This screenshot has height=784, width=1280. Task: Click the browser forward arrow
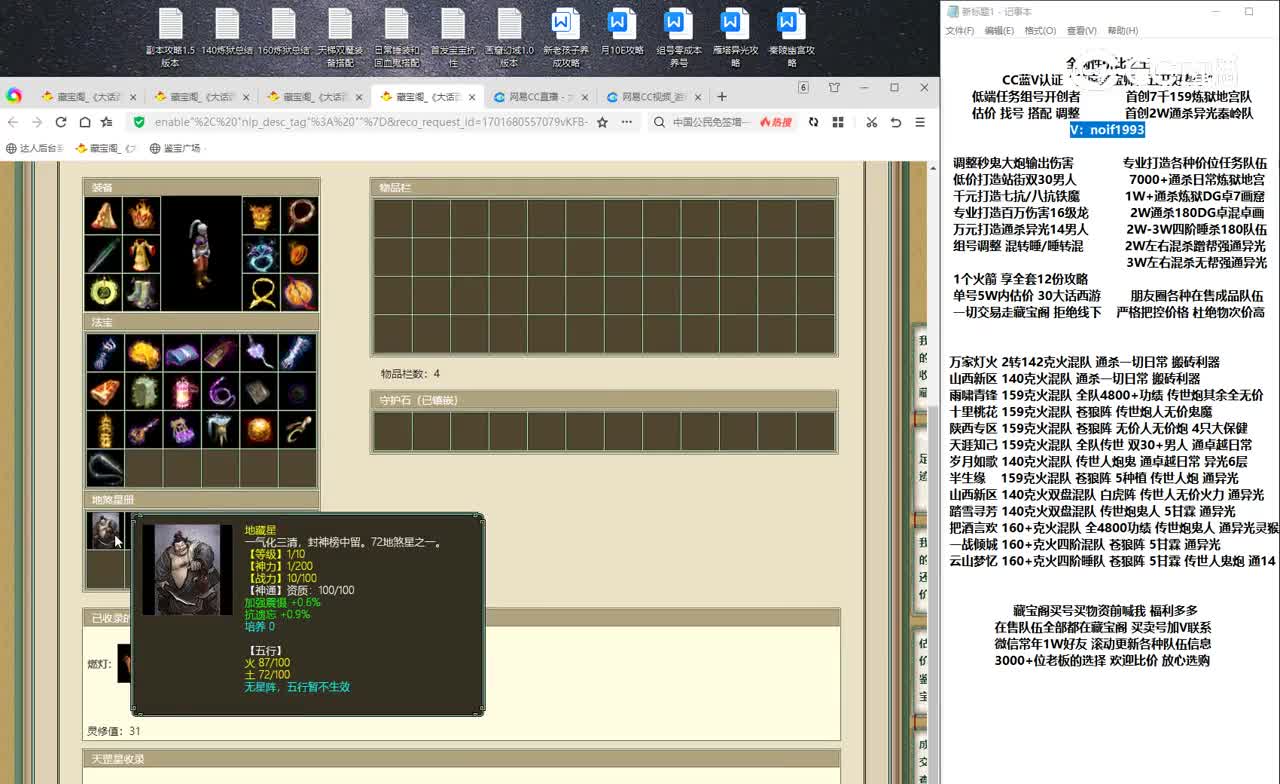37,122
